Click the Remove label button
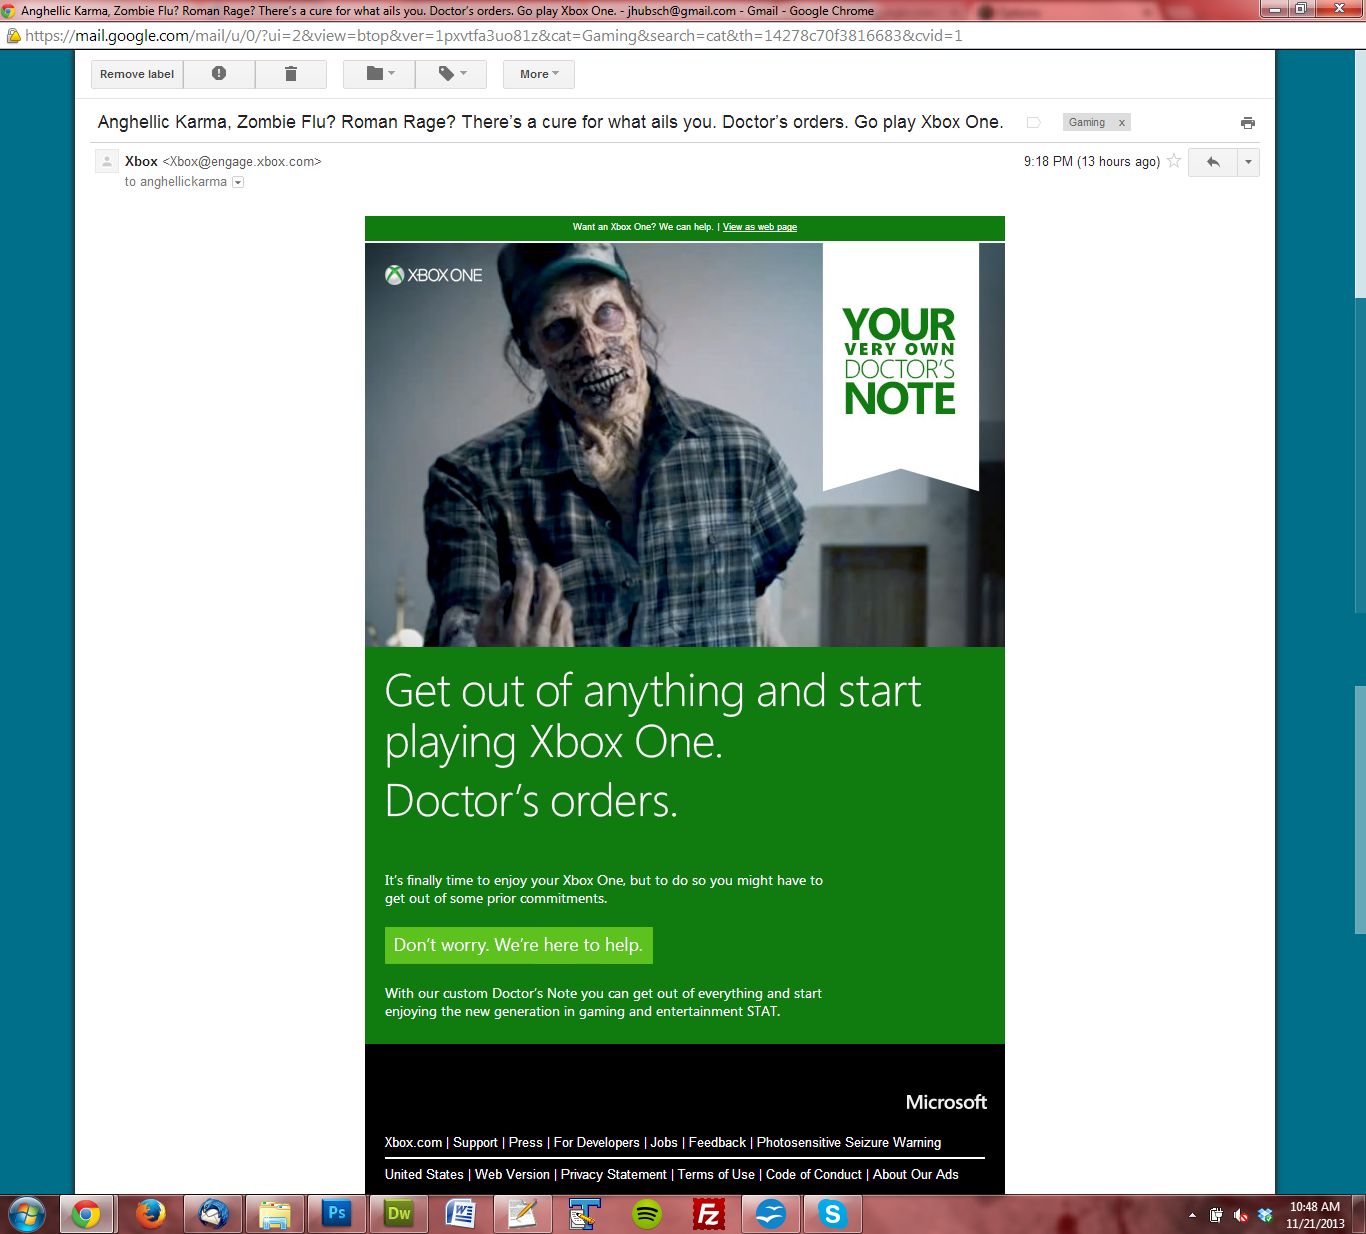The width and height of the screenshot is (1366, 1234). tap(137, 74)
